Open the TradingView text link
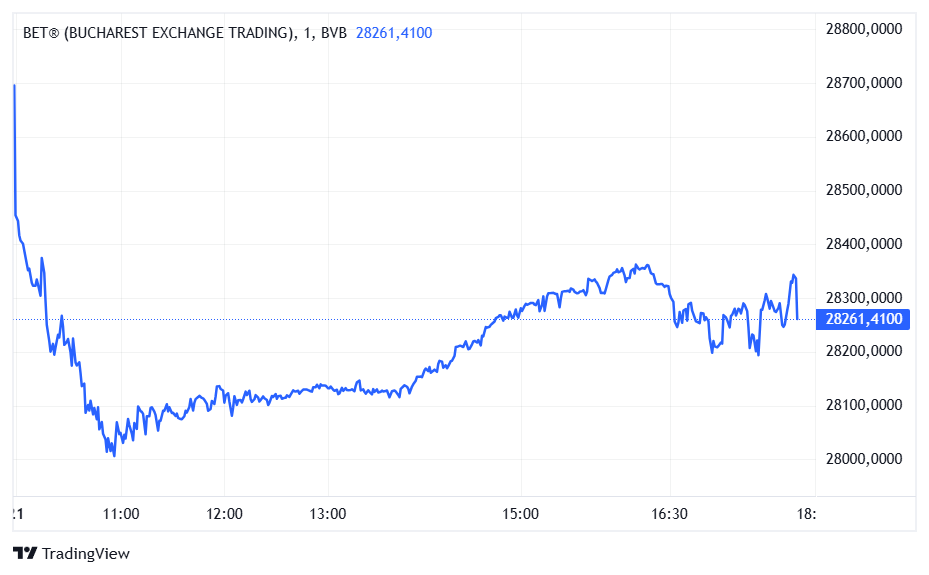This screenshot has width=929, height=575. point(86,553)
